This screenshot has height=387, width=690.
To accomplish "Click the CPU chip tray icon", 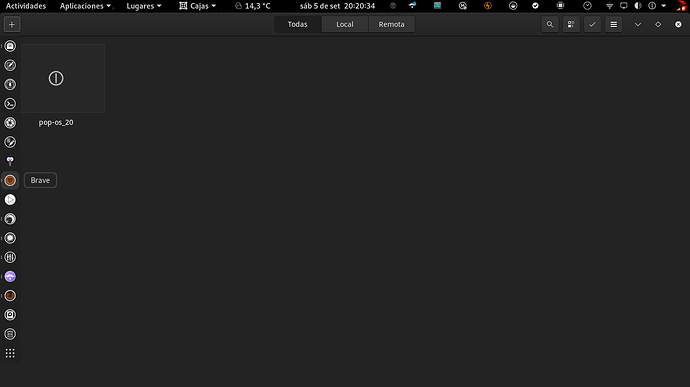I will (560, 6).
